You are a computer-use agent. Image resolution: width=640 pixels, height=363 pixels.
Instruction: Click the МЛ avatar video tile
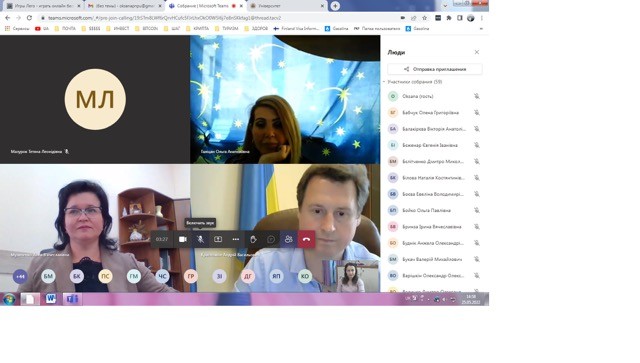tap(95, 100)
